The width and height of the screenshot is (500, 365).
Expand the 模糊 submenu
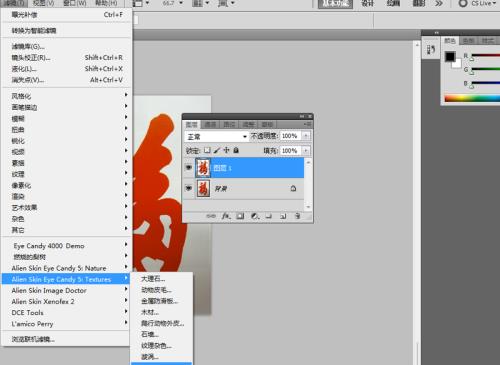pyautogui.click(x=67, y=118)
